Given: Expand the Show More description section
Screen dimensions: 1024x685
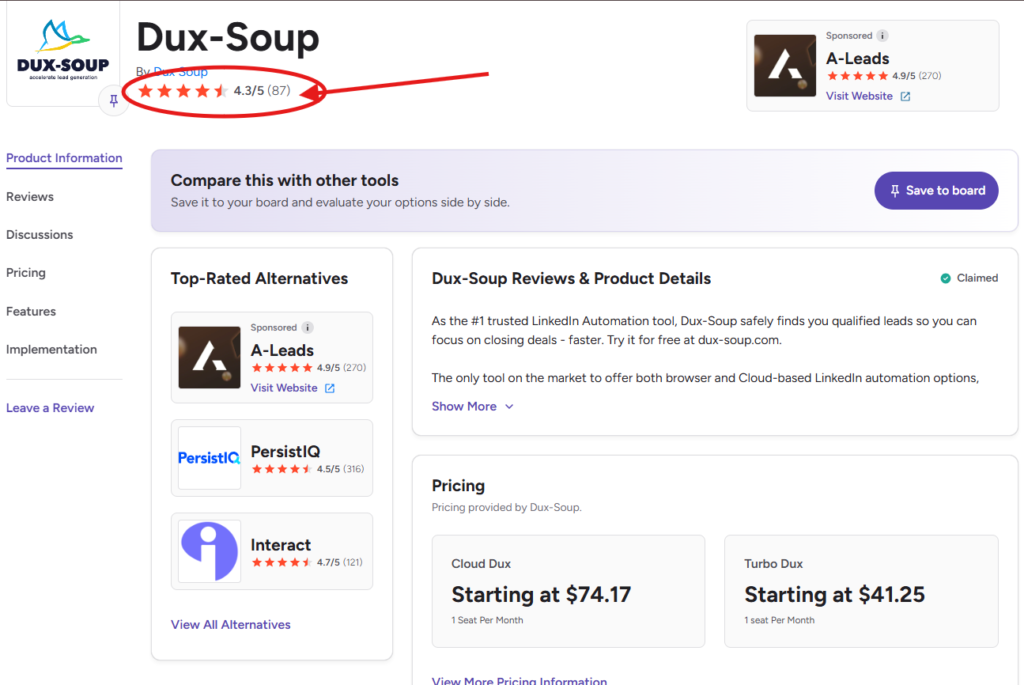Looking at the screenshot, I should tap(464, 406).
